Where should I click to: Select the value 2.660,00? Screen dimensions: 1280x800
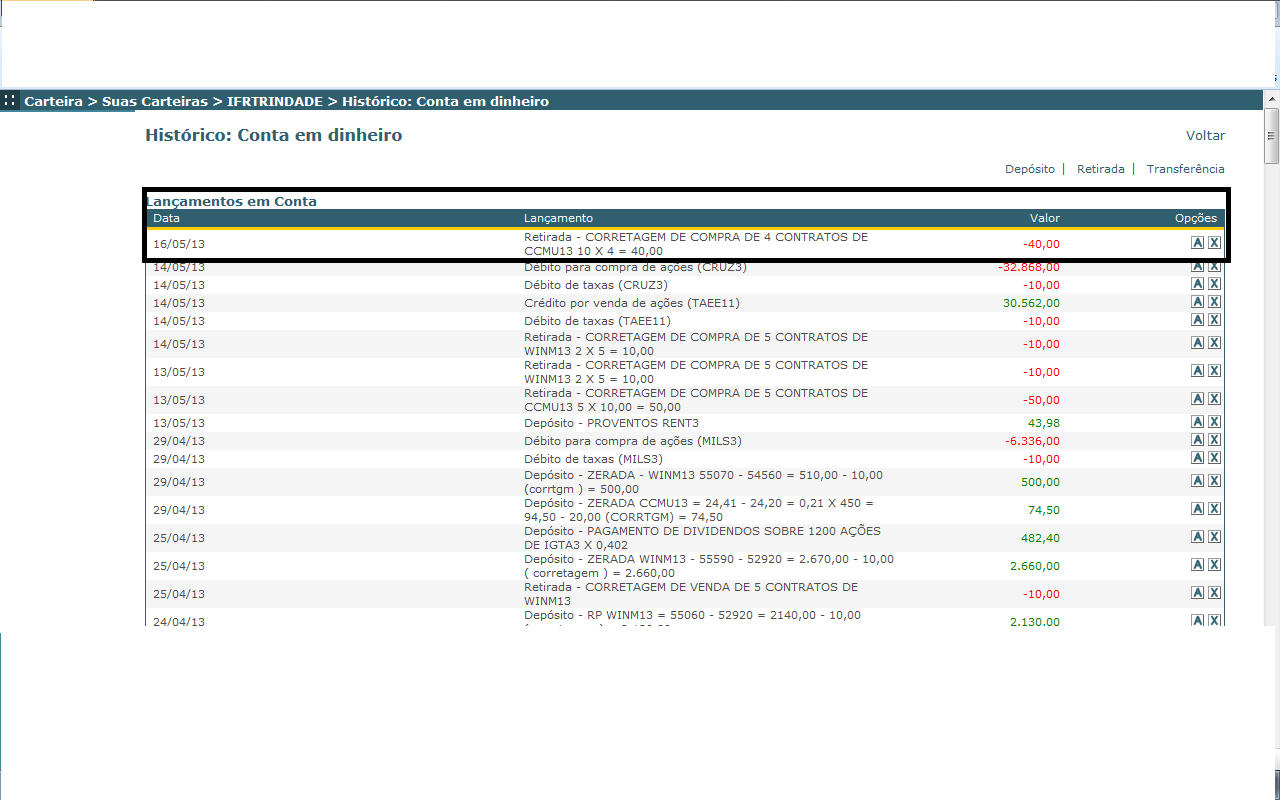point(1035,566)
